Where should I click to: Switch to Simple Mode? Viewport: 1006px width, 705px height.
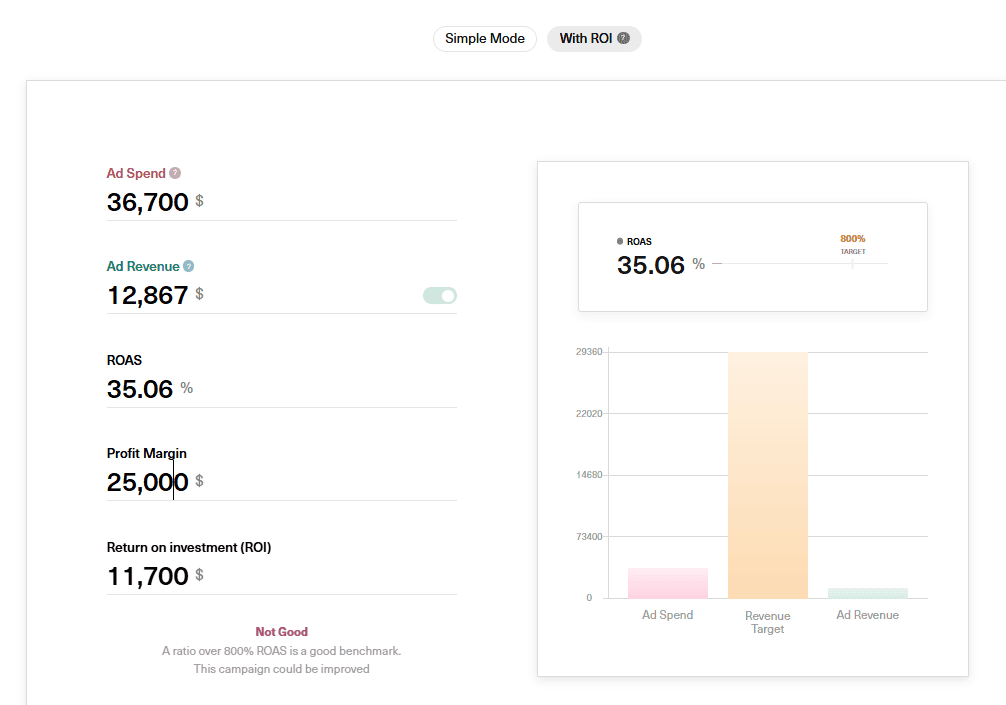tap(484, 38)
